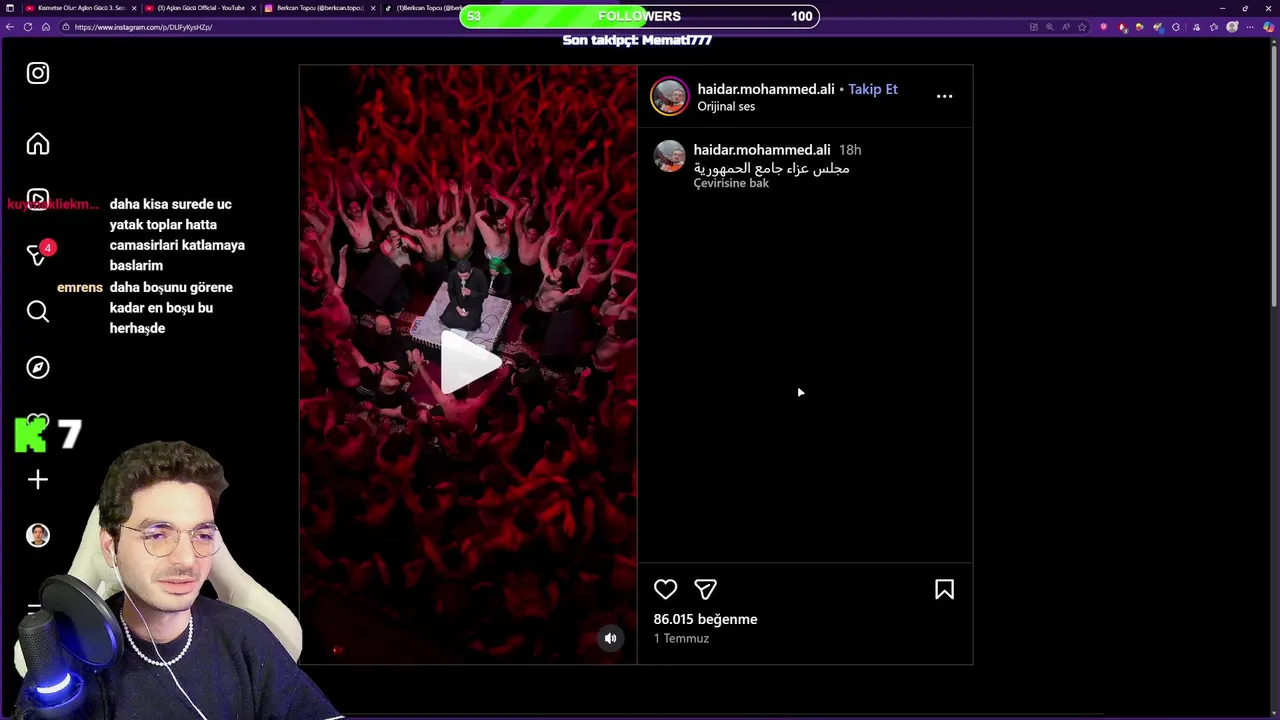
Task: Share the post via paper plane icon
Action: tap(705, 589)
